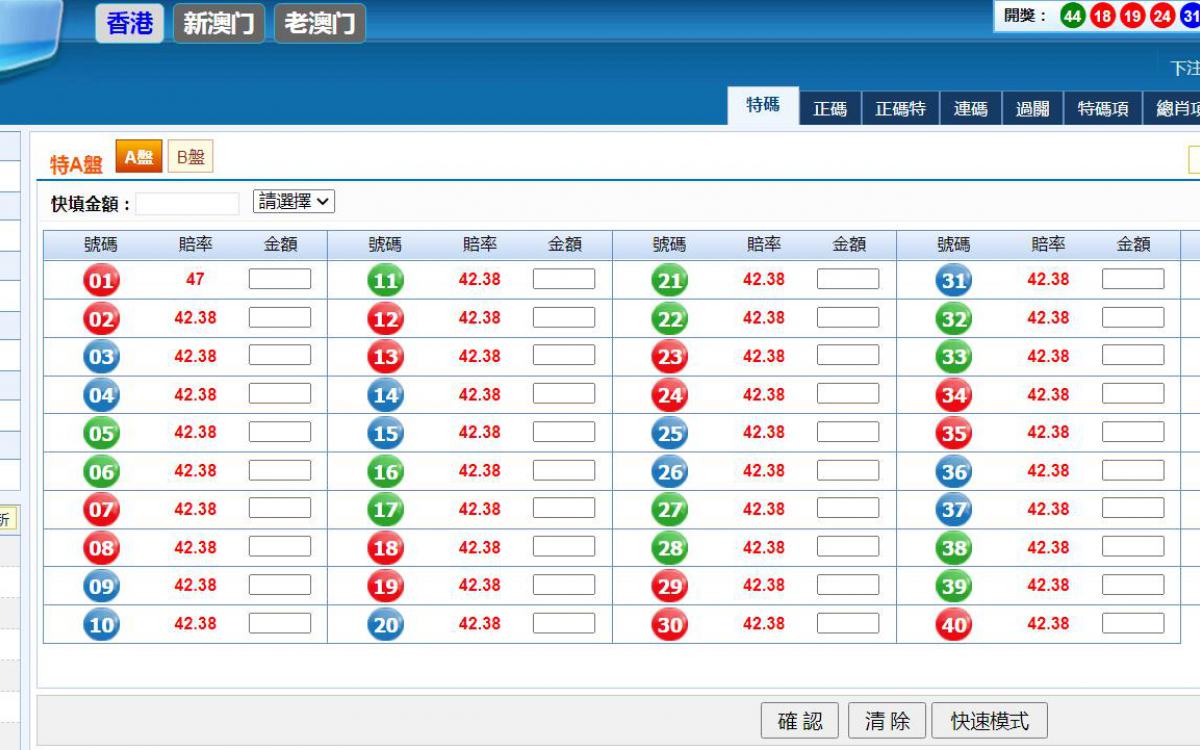Viewport: 1200px width, 750px height.
Task: Open 快速模式
Action: click(x=989, y=721)
